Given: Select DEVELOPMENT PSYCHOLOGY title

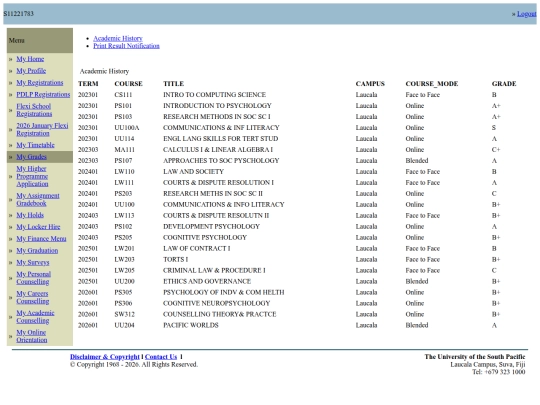Looking at the screenshot, I should pyautogui.click(x=211, y=227).
